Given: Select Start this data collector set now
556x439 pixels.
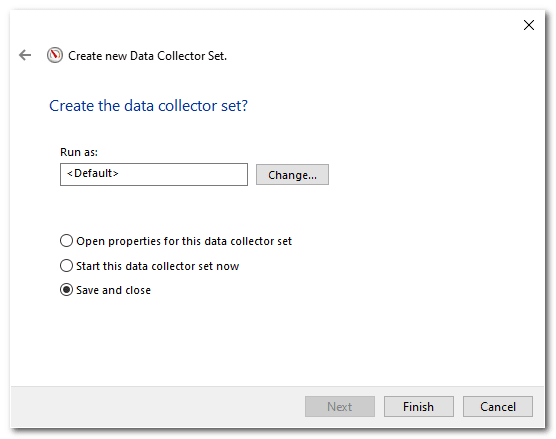Looking at the screenshot, I should (x=149, y=266).
